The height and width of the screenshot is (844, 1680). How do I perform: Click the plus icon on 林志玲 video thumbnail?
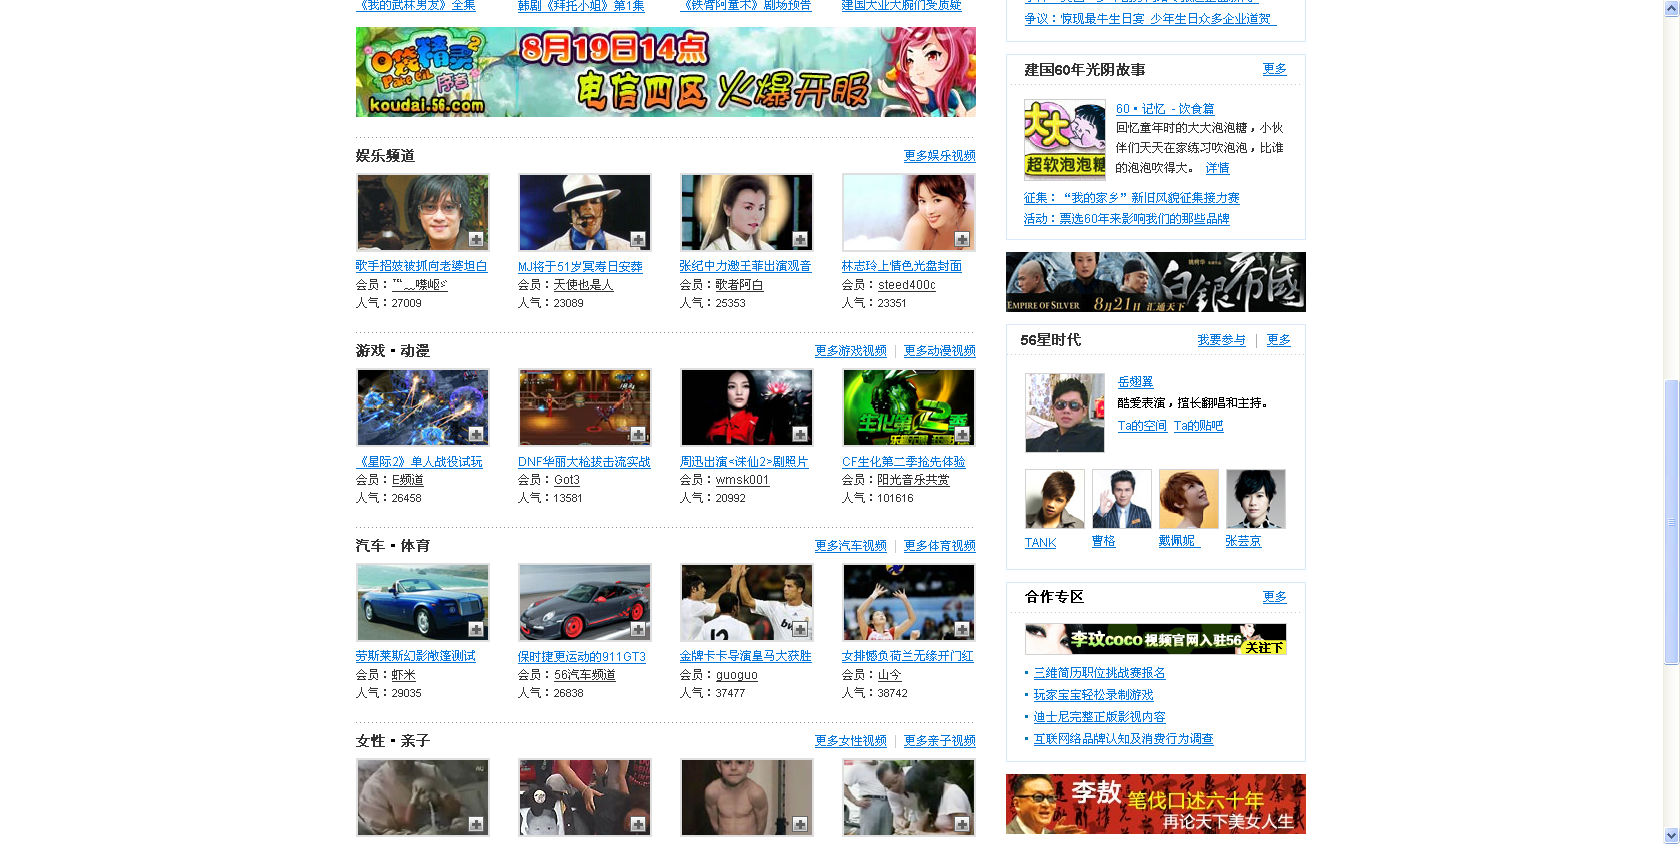point(962,240)
